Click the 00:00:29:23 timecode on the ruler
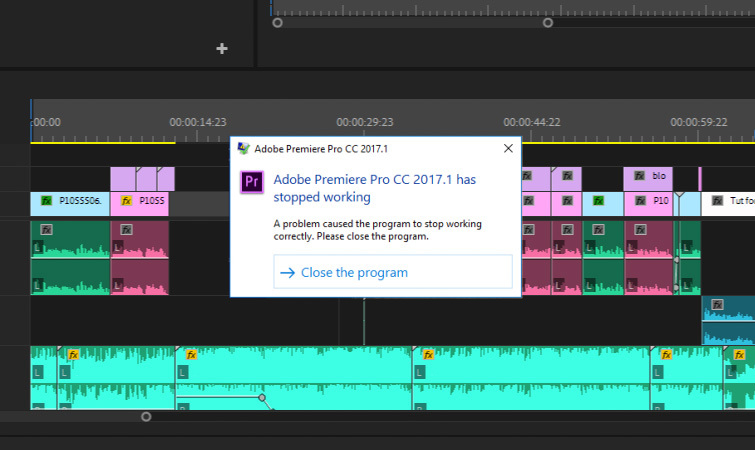Screen dimensions: 755x450 [x=365, y=122]
